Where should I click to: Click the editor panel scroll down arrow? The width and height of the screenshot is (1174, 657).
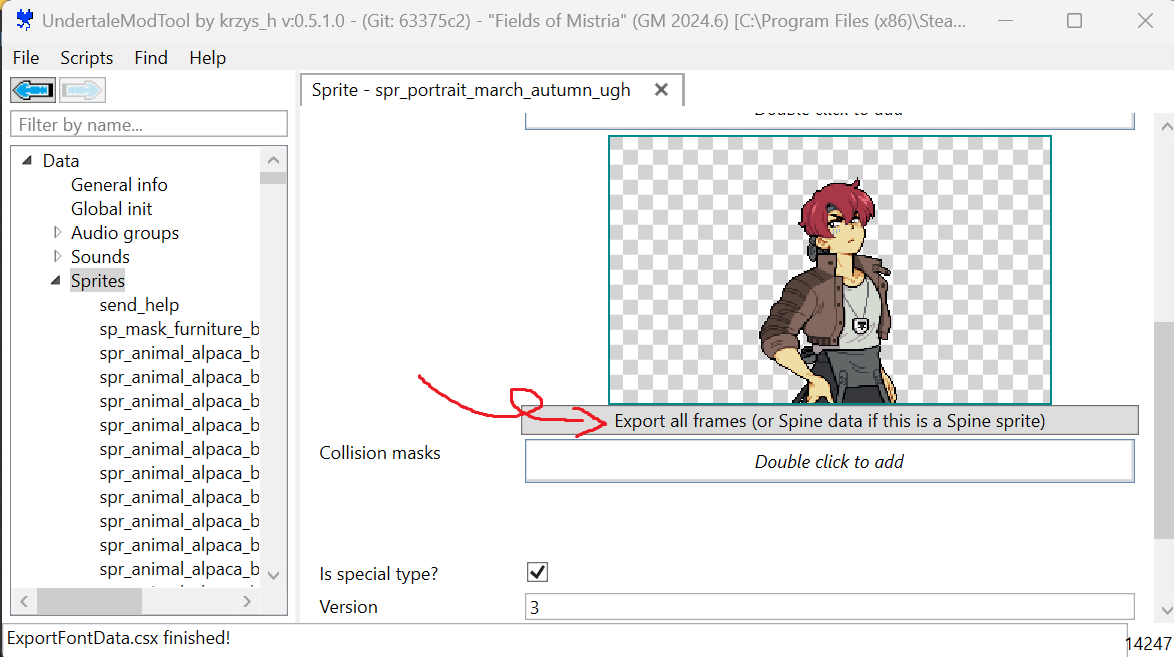(x=1167, y=610)
